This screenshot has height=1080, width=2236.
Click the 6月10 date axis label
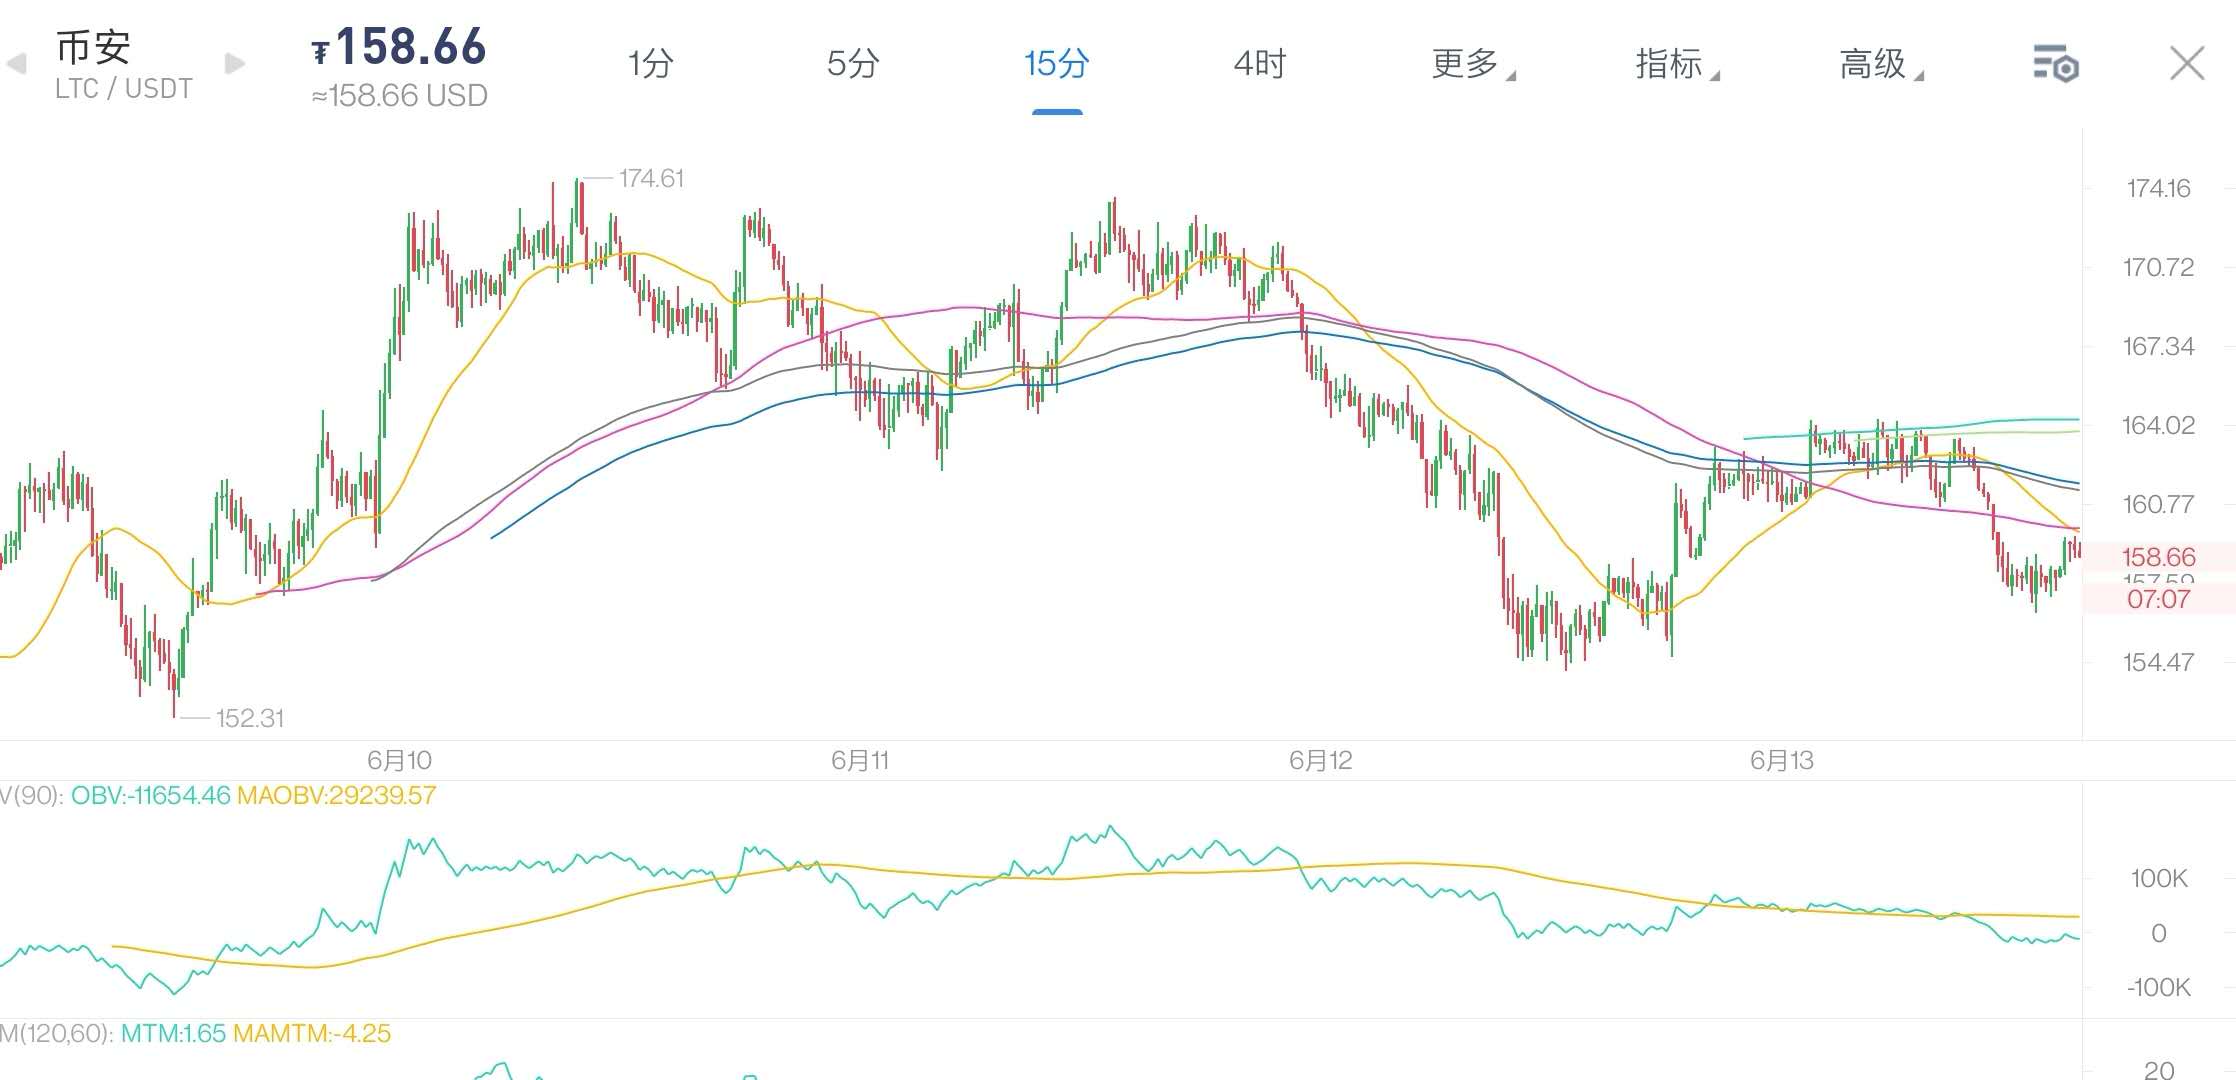pos(399,760)
